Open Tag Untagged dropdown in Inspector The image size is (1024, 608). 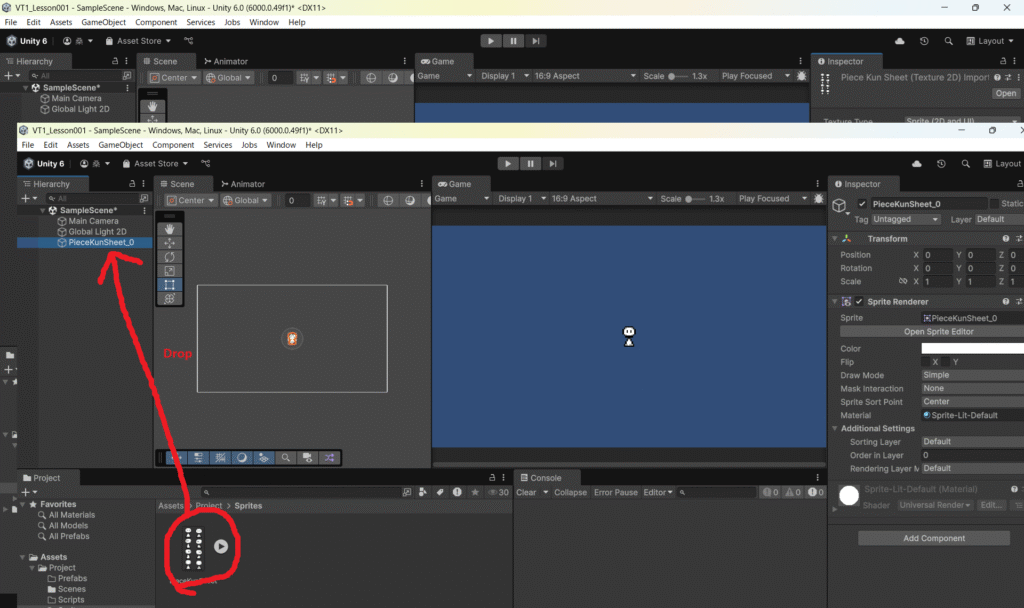[x=905, y=219]
